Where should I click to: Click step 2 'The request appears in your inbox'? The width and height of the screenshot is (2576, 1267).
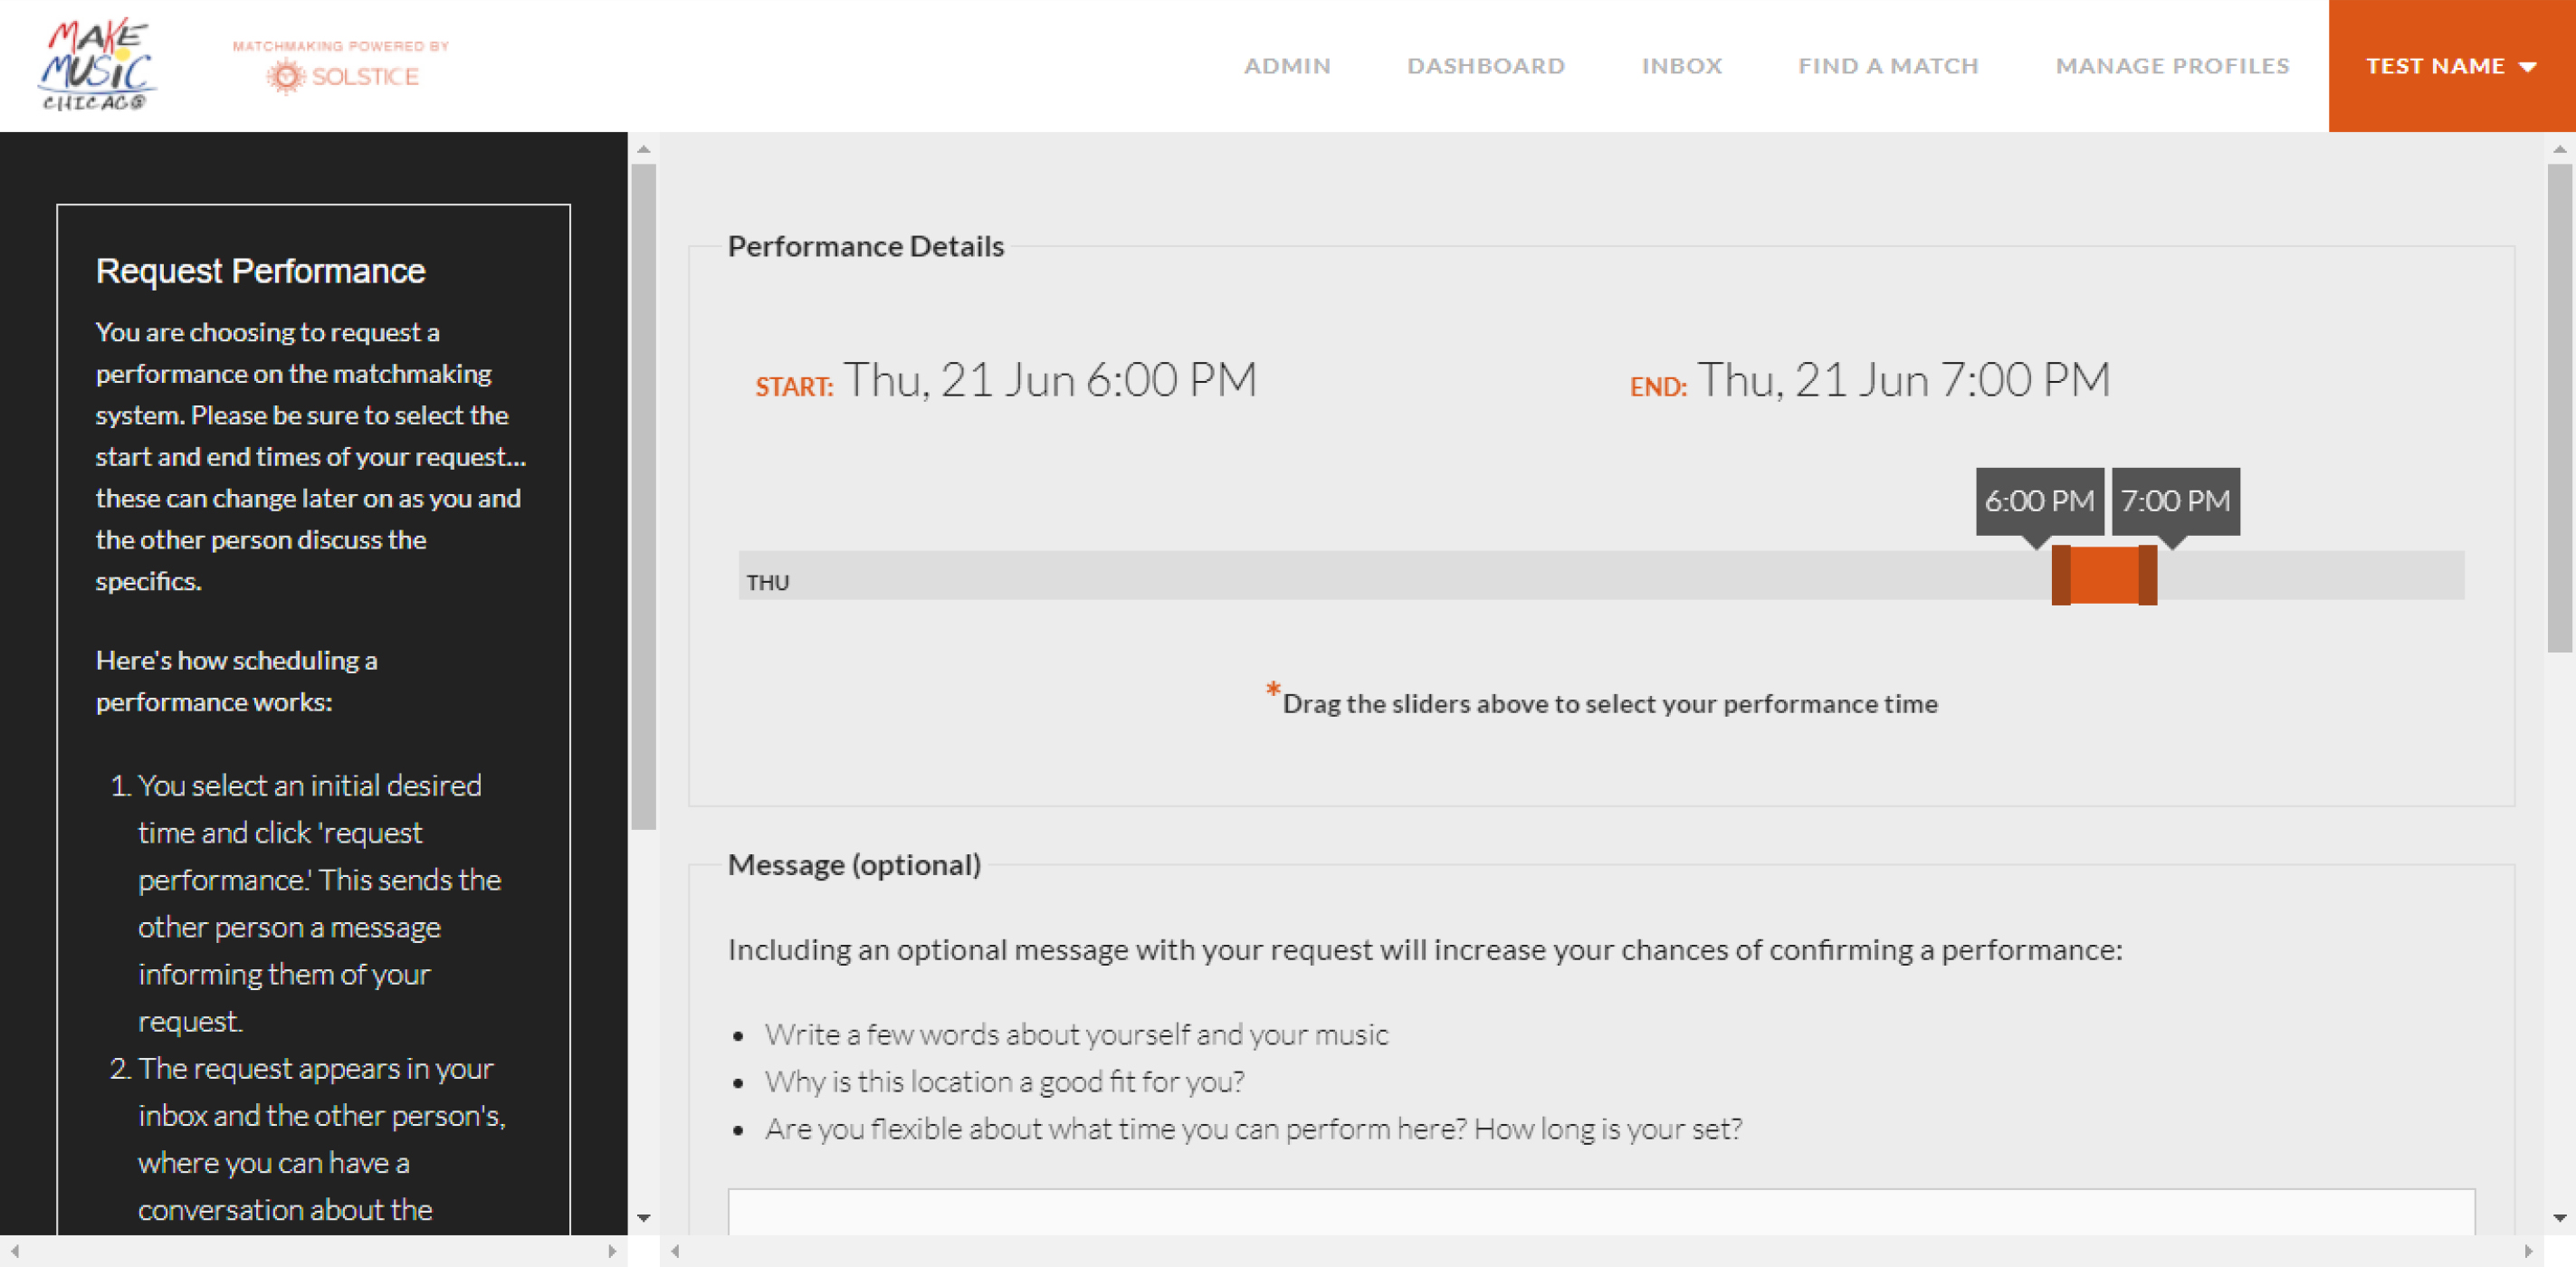(x=321, y=1139)
